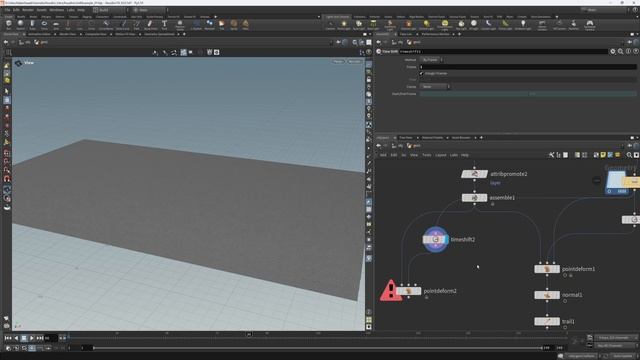640x360 pixels.
Task: Select the Sphere shelf tool
Action: tap(20, 25)
